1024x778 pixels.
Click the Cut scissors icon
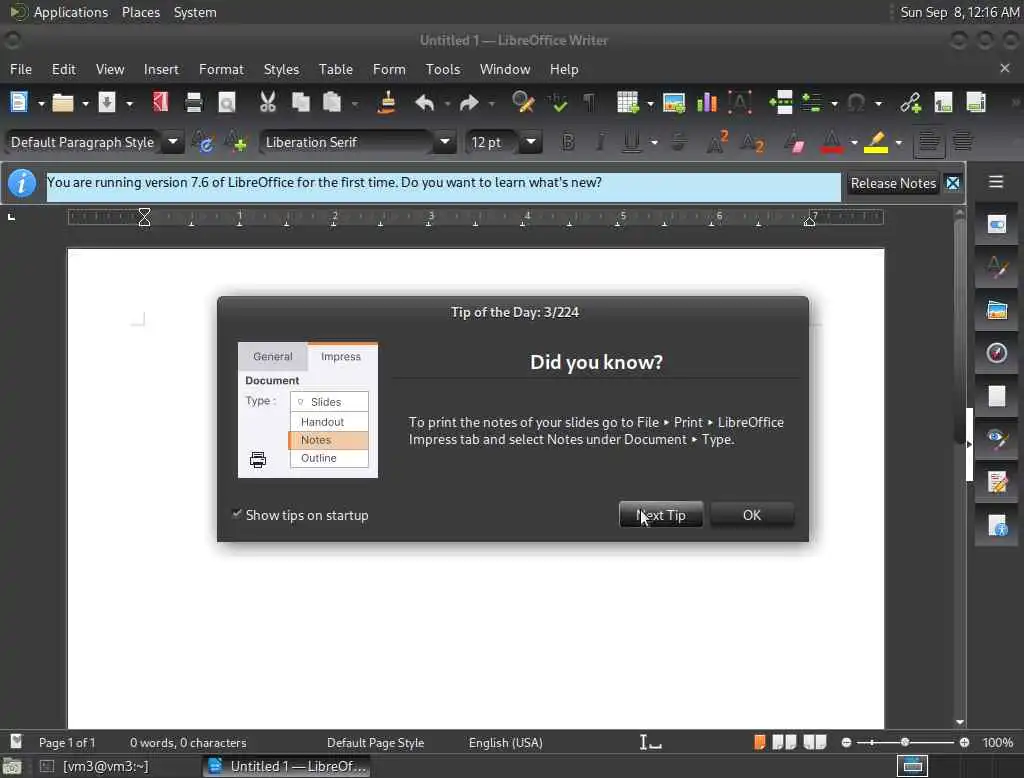[x=268, y=103]
